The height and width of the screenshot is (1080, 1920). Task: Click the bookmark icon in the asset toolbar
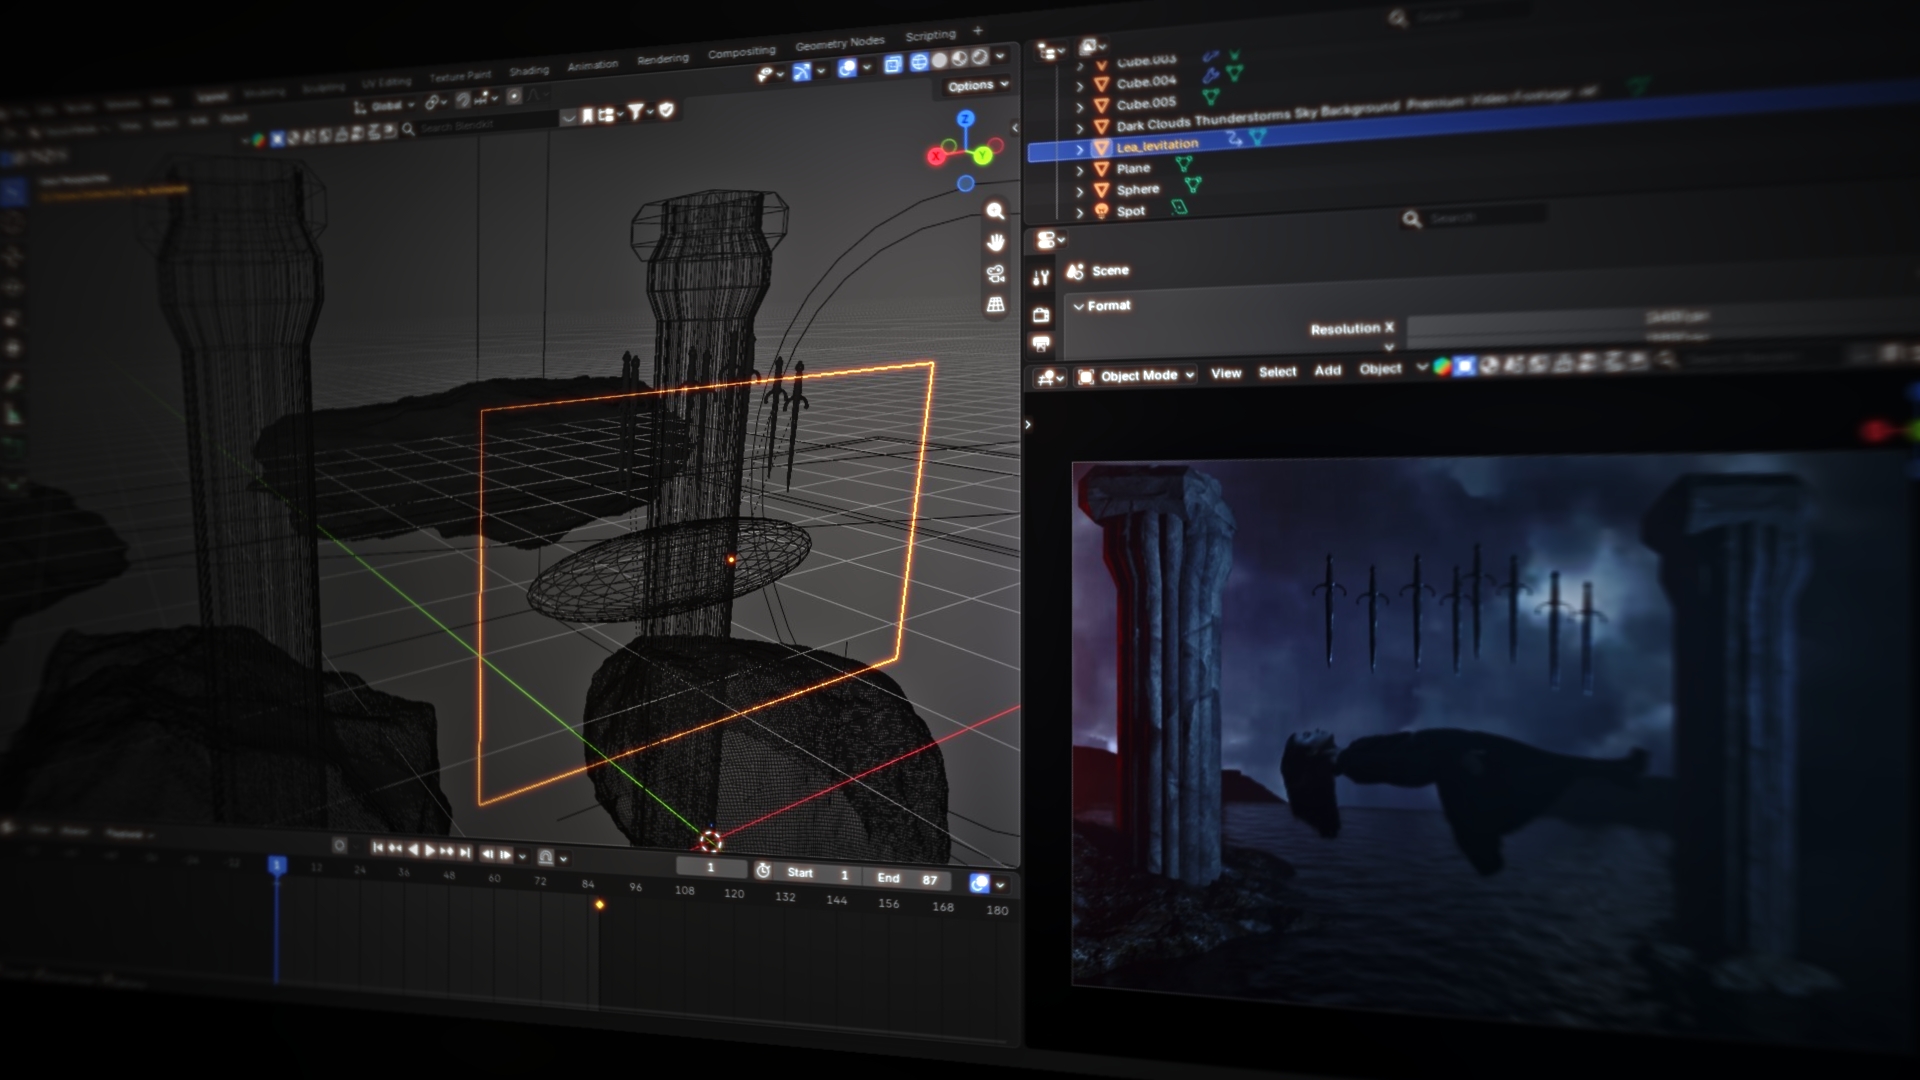click(x=588, y=116)
